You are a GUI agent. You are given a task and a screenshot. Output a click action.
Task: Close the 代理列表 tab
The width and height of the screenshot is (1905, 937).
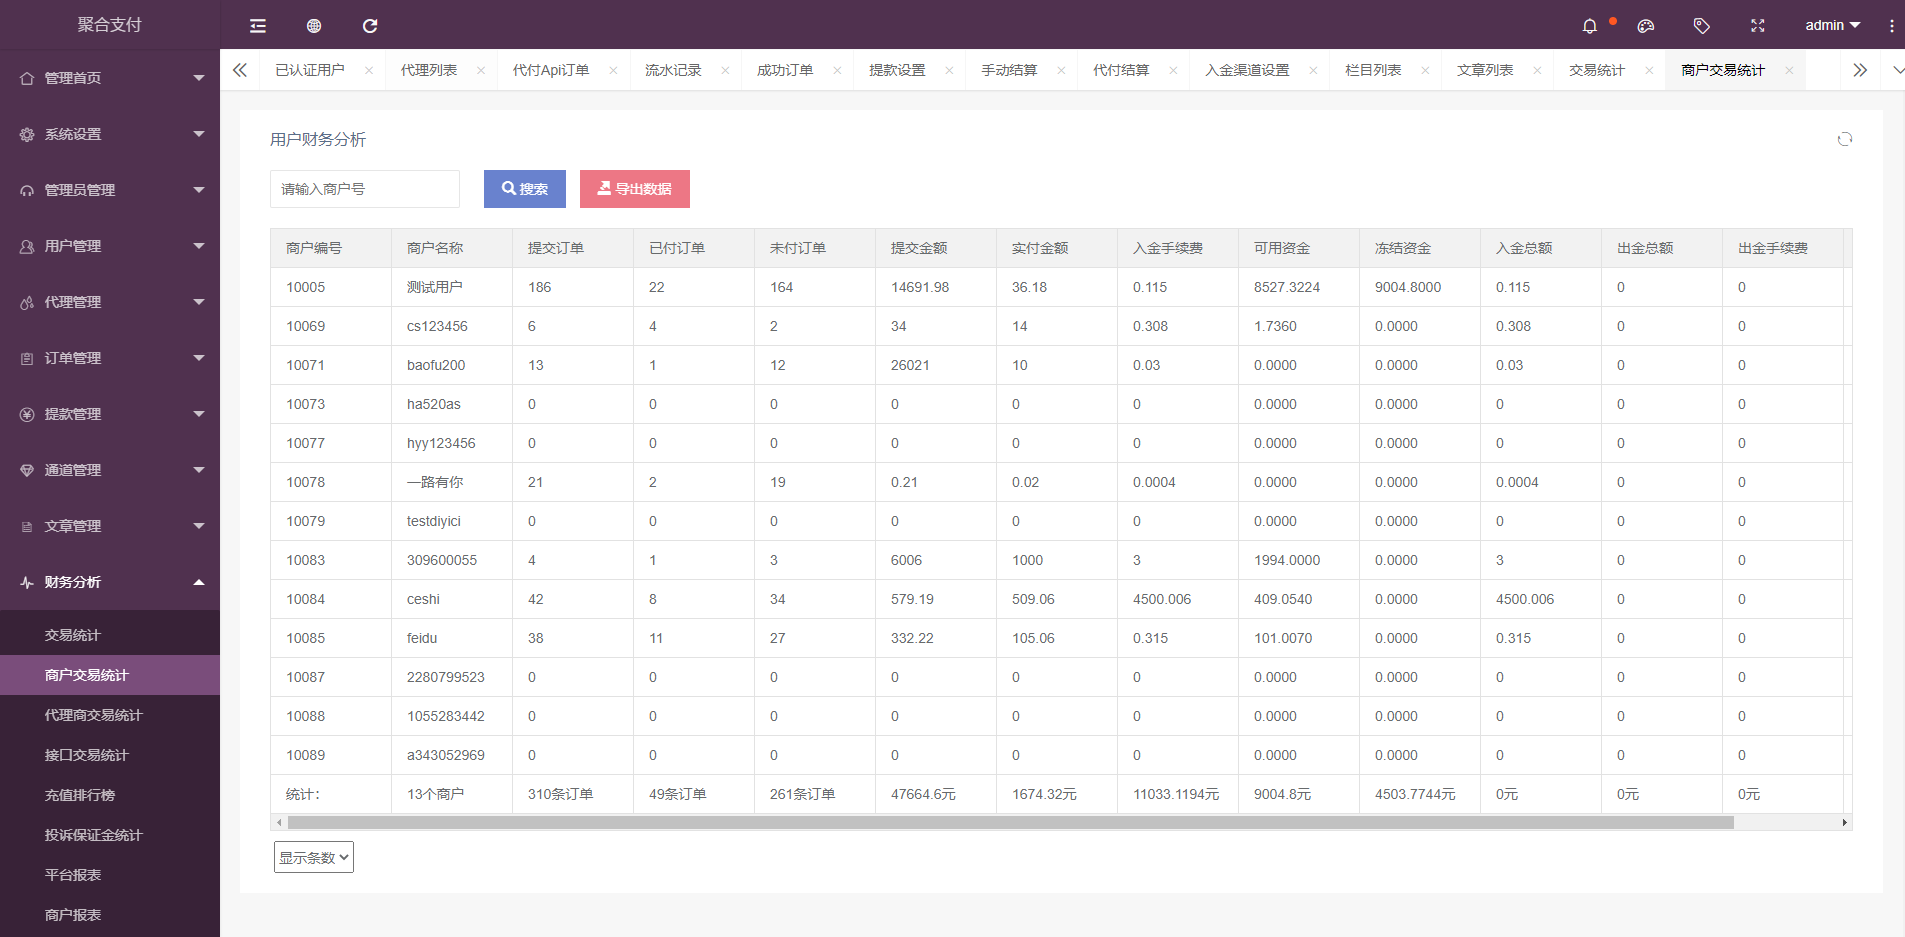click(481, 70)
